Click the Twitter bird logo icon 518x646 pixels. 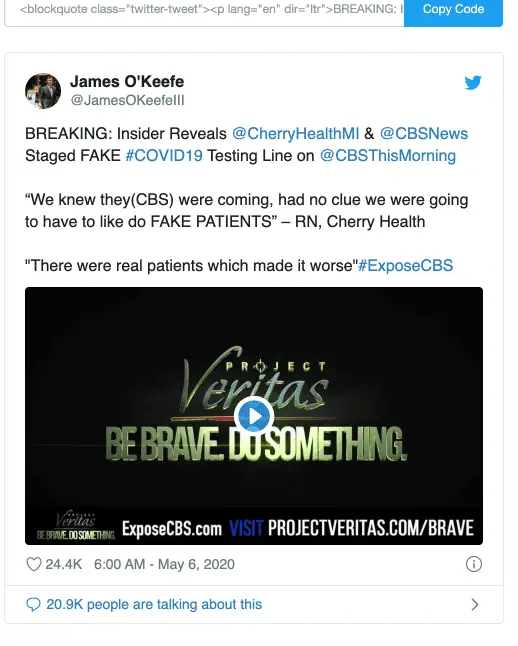pos(473,82)
